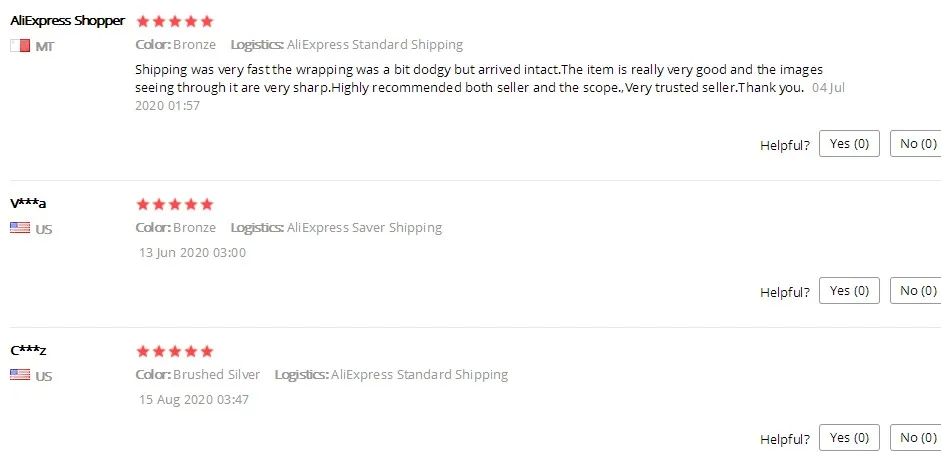This screenshot has height=469, width=941.
Task: Vote No on C***z review helpfulness
Action: 916,438
